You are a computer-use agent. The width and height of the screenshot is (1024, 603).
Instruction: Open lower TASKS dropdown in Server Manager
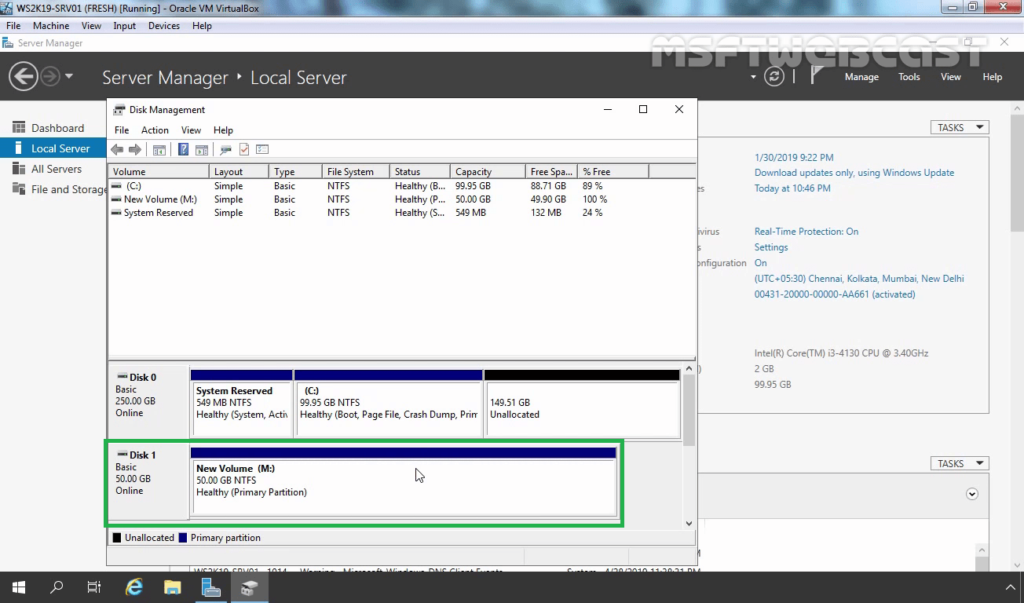tap(959, 463)
